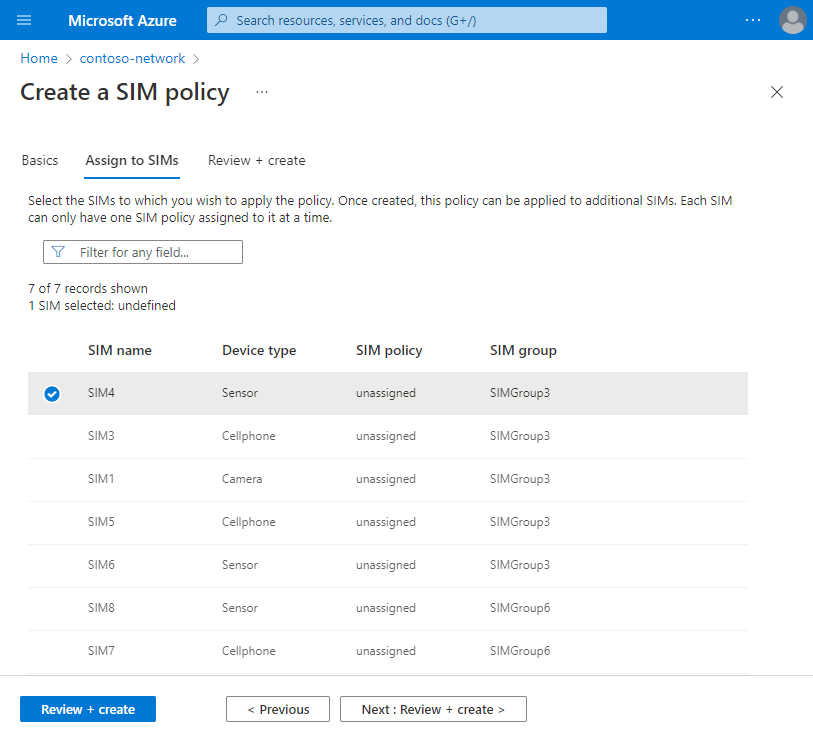Viewport: 813px width, 742px height.
Task: Select the SIM3 row
Action: (101, 436)
